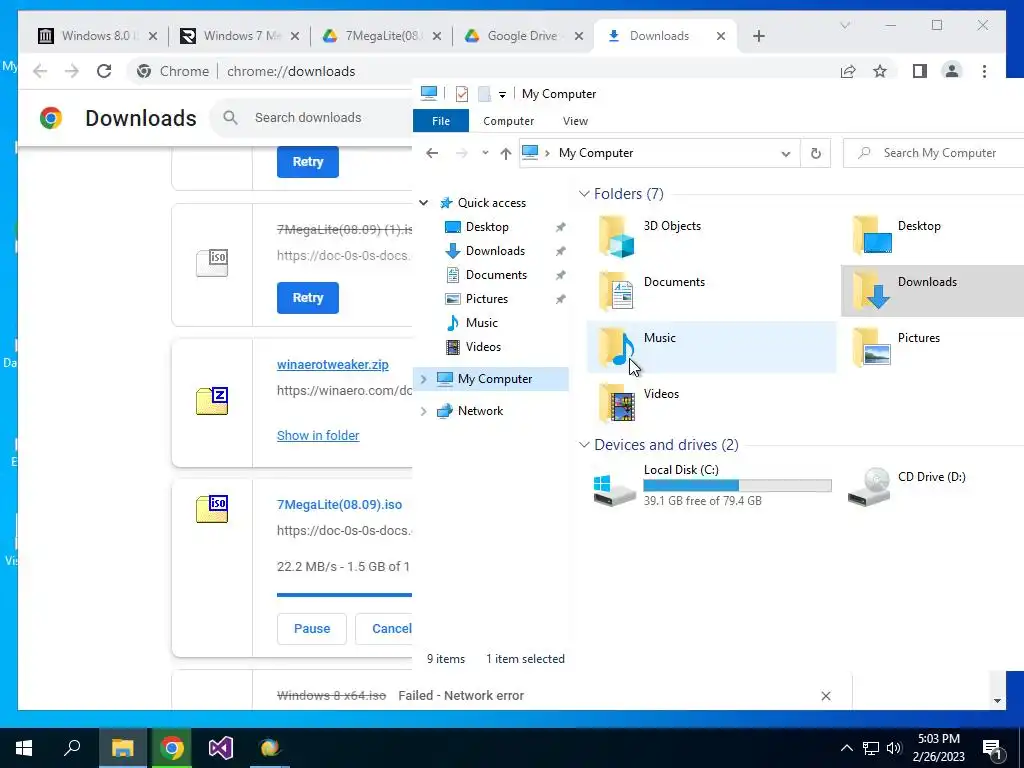Collapse the Folders (7) group
1024x768 pixels.
pyautogui.click(x=584, y=194)
